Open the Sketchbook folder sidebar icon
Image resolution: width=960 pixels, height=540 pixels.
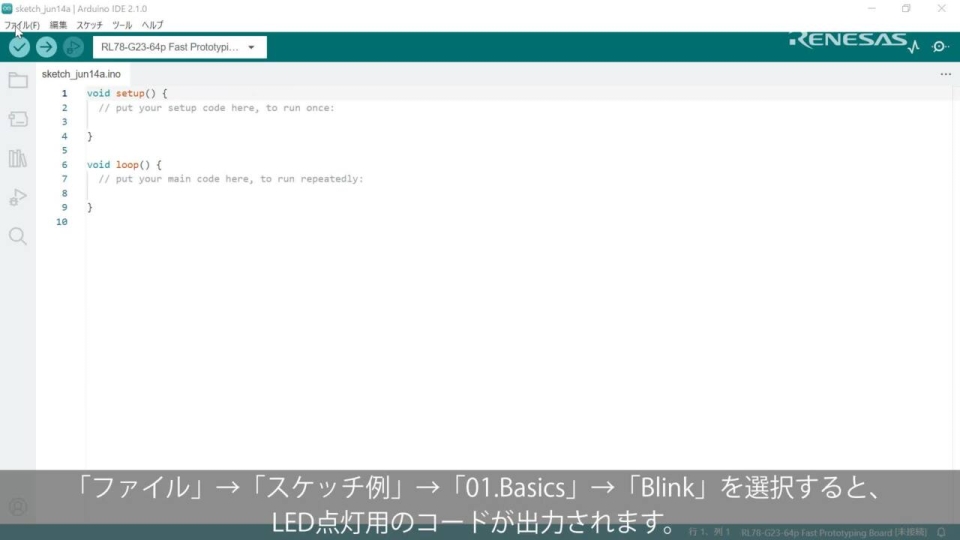pyautogui.click(x=18, y=80)
